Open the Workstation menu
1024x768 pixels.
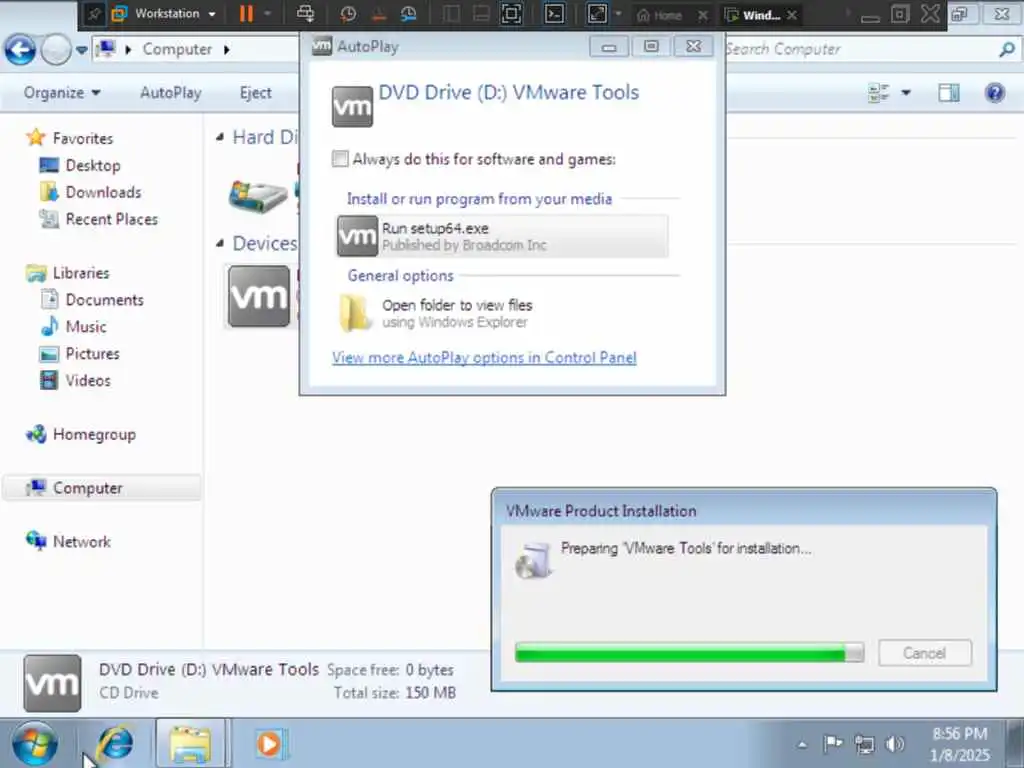coord(164,14)
